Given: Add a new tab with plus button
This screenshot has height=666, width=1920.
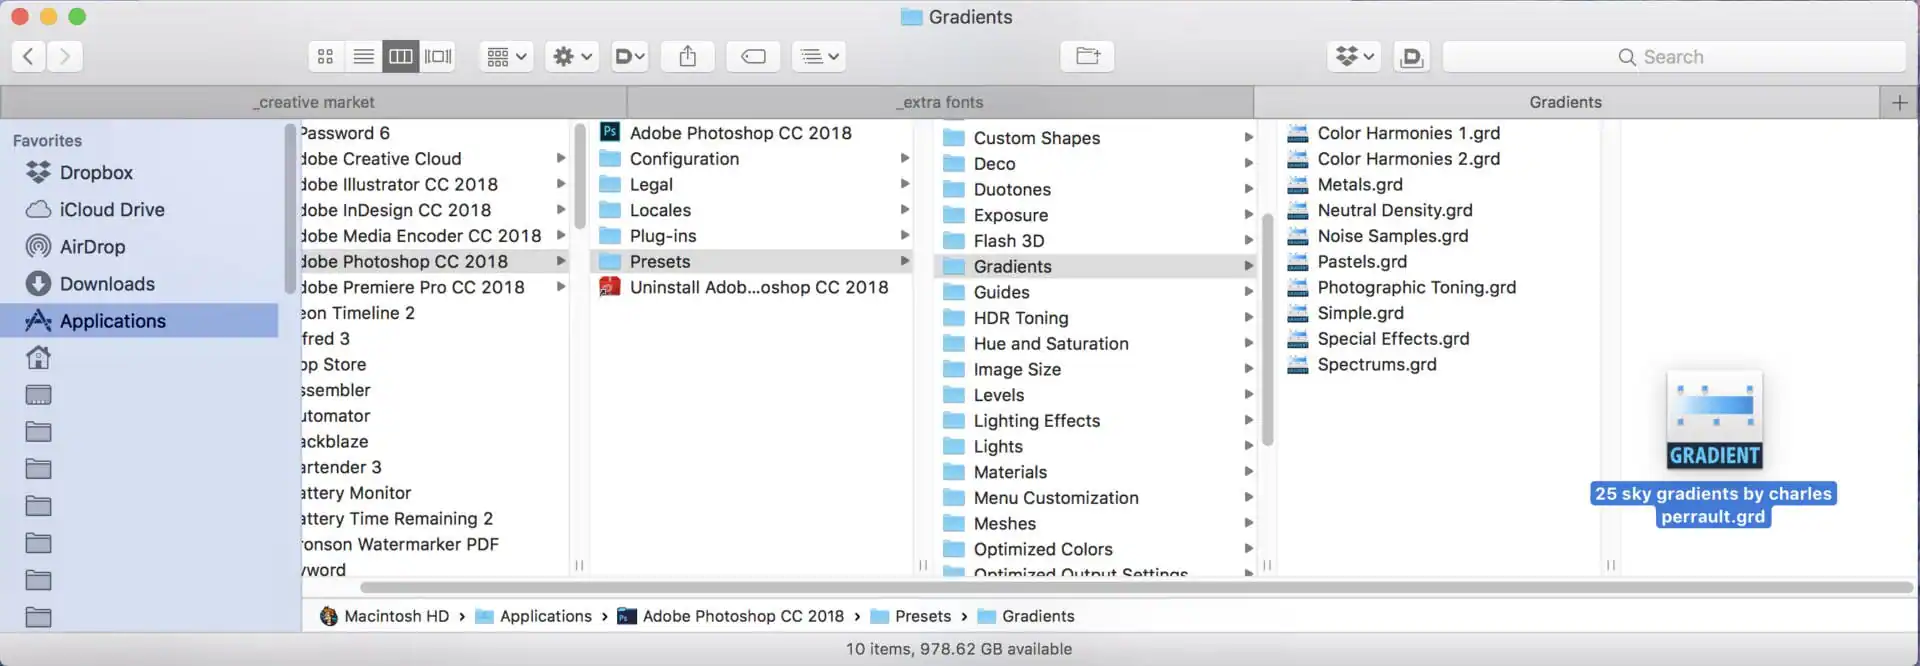Looking at the screenshot, I should [1899, 102].
